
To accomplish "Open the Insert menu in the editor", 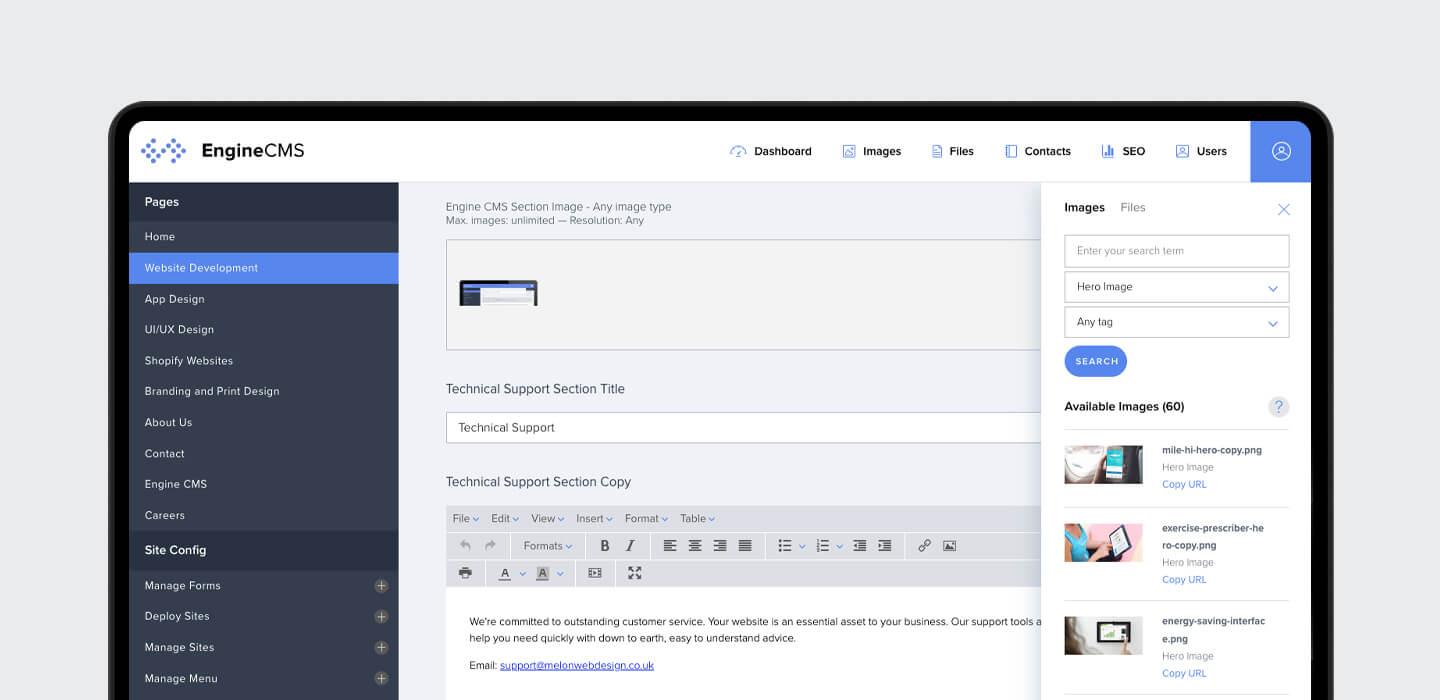I will 594,518.
